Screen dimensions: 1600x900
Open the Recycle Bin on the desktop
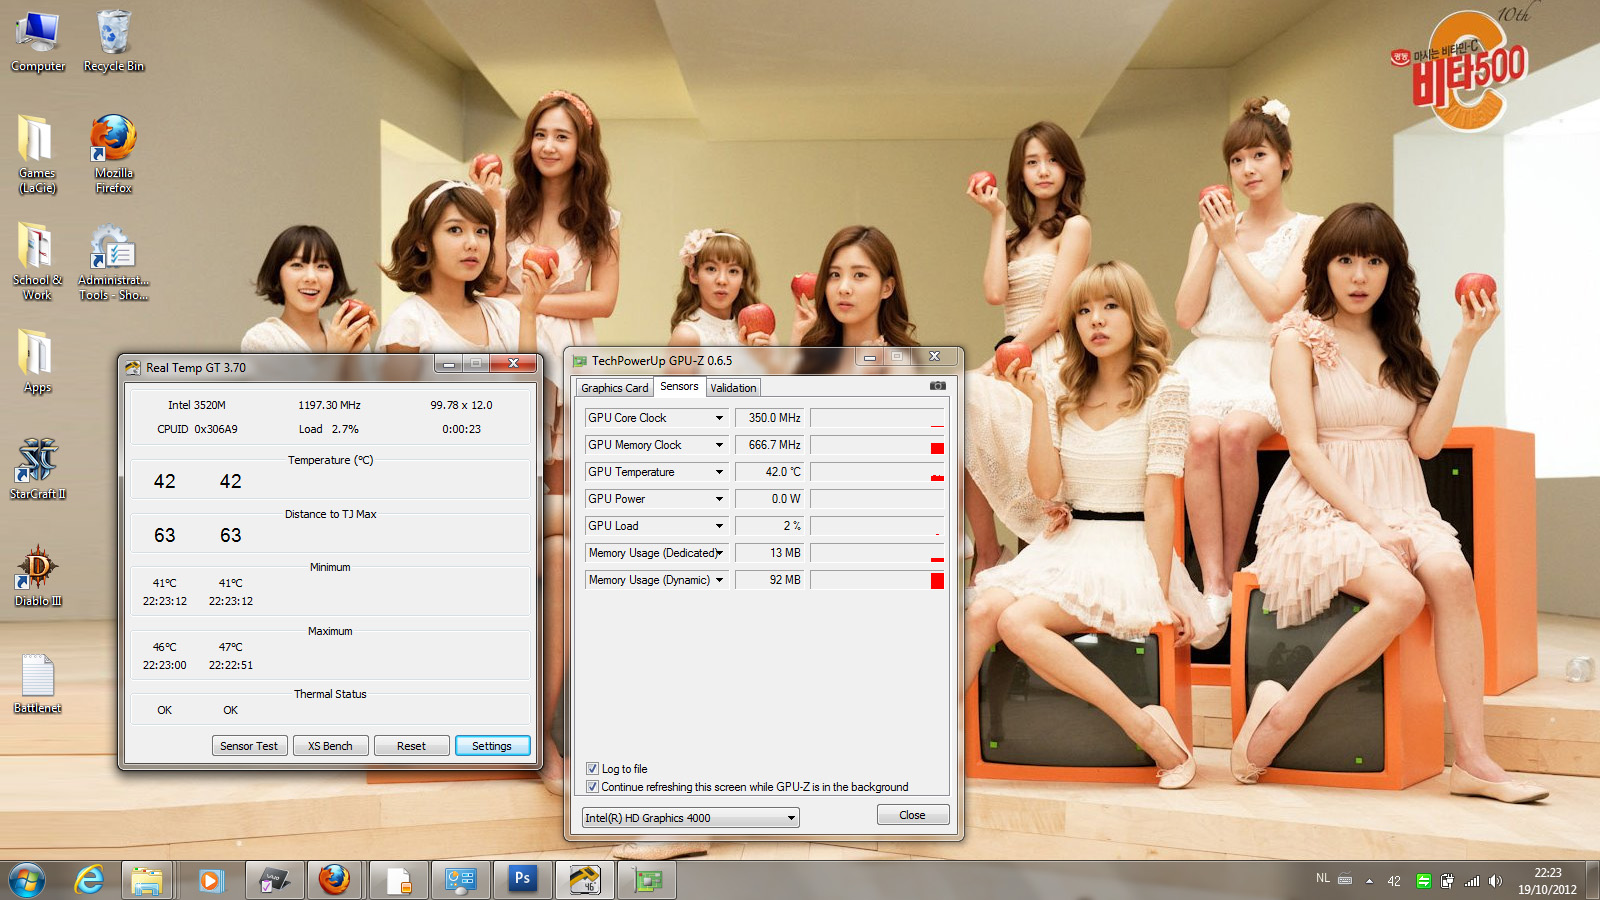(113, 34)
